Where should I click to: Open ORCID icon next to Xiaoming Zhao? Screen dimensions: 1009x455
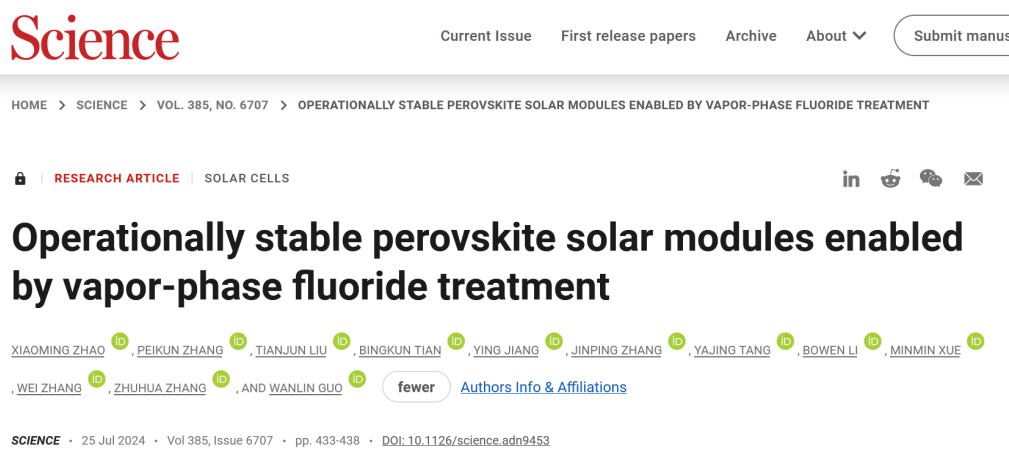click(x=120, y=341)
